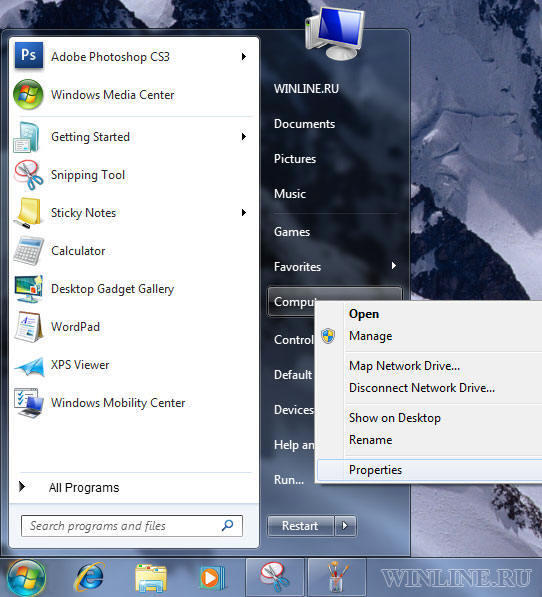Open Default Programs entry
The height and width of the screenshot is (597, 542).
click(293, 375)
